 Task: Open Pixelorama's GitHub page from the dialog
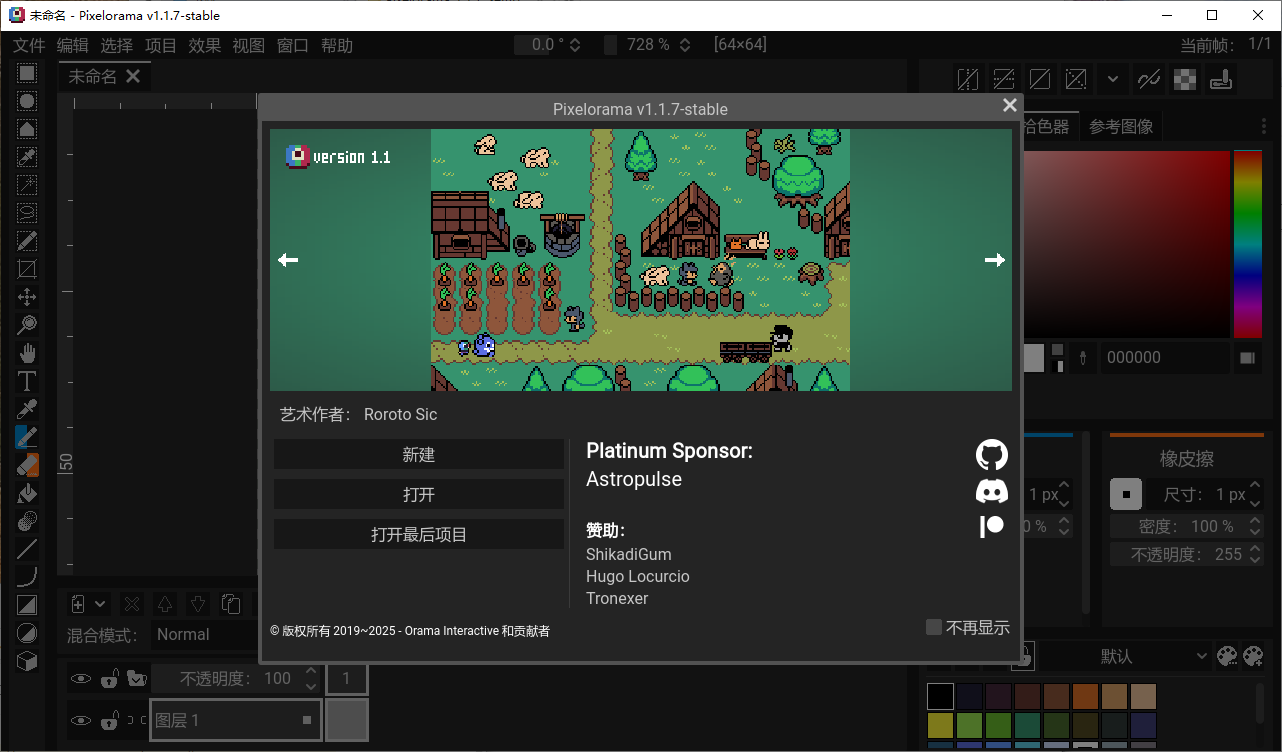click(991, 453)
